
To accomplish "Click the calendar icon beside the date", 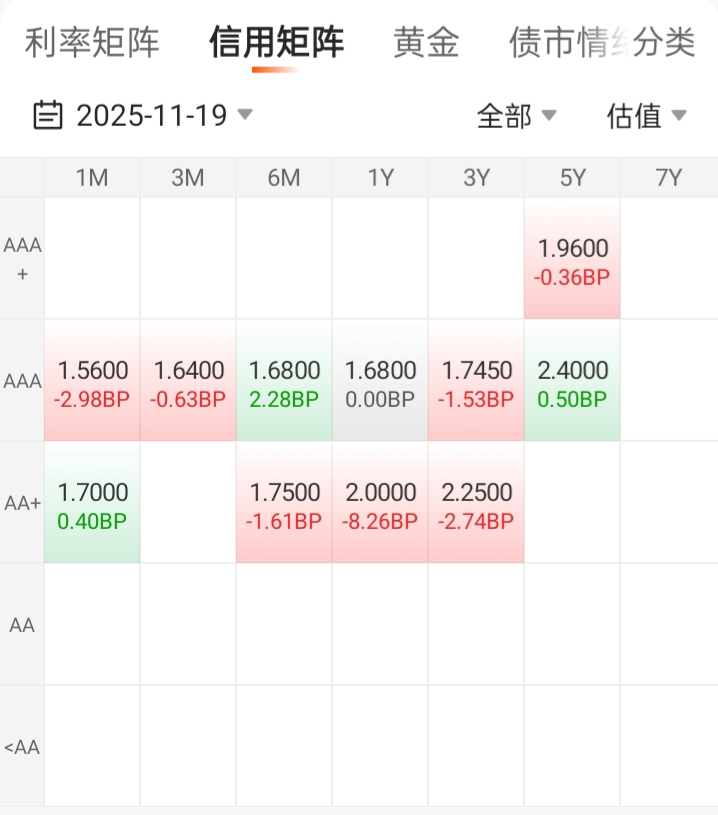I will 47,116.
